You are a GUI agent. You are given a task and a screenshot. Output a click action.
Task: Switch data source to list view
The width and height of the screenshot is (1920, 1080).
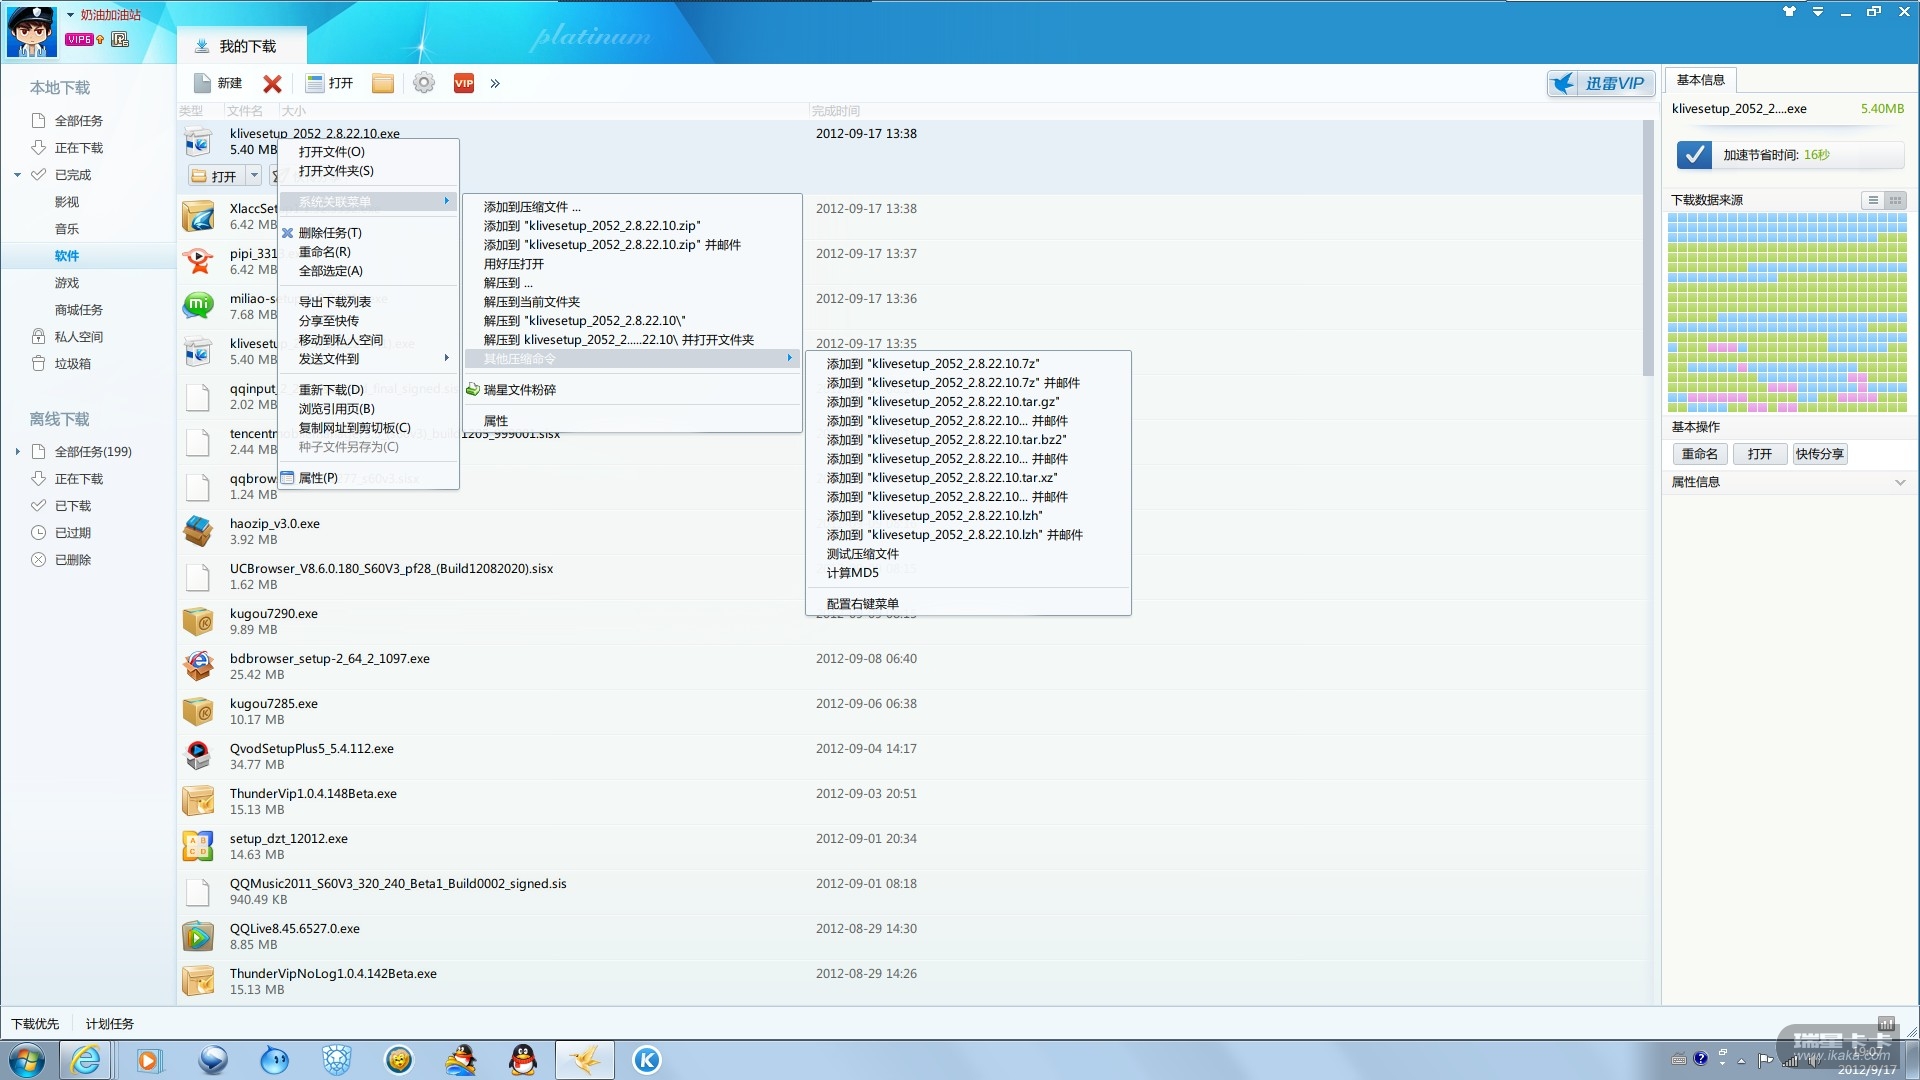pyautogui.click(x=1872, y=200)
